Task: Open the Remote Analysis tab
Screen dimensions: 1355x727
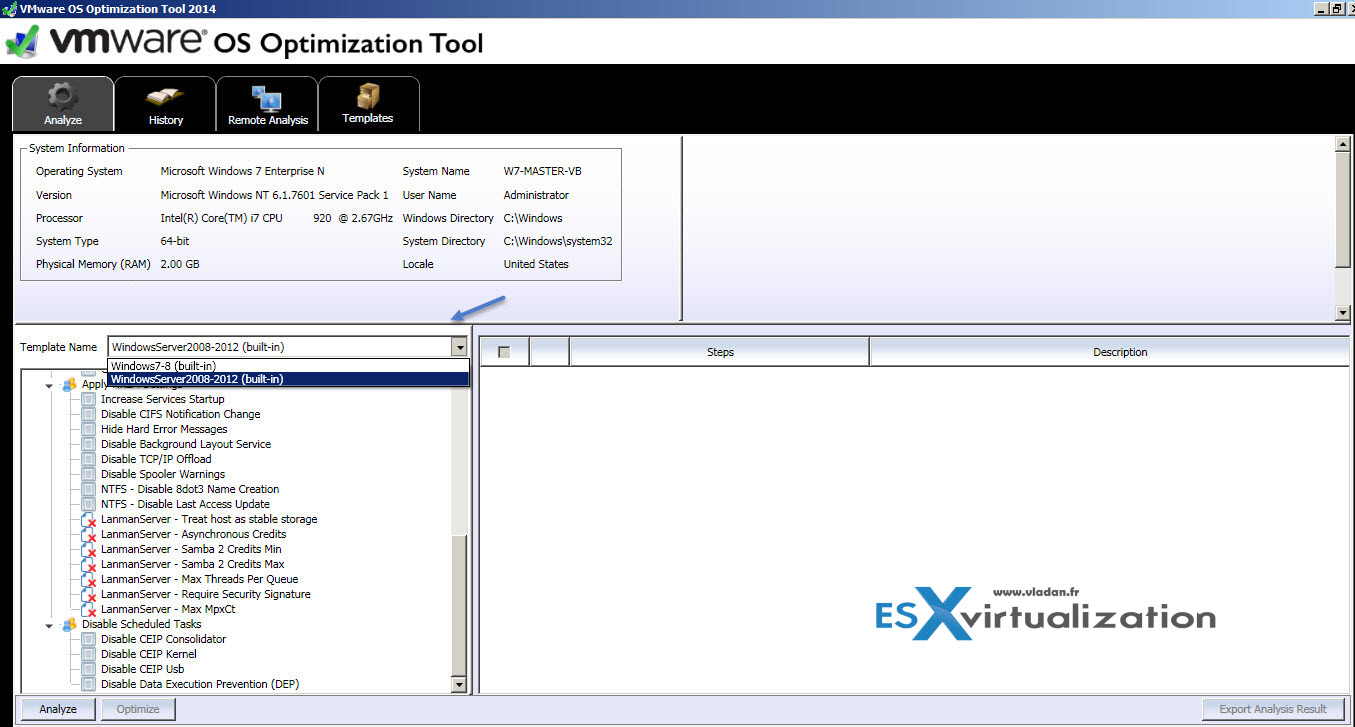Action: pyautogui.click(x=267, y=103)
